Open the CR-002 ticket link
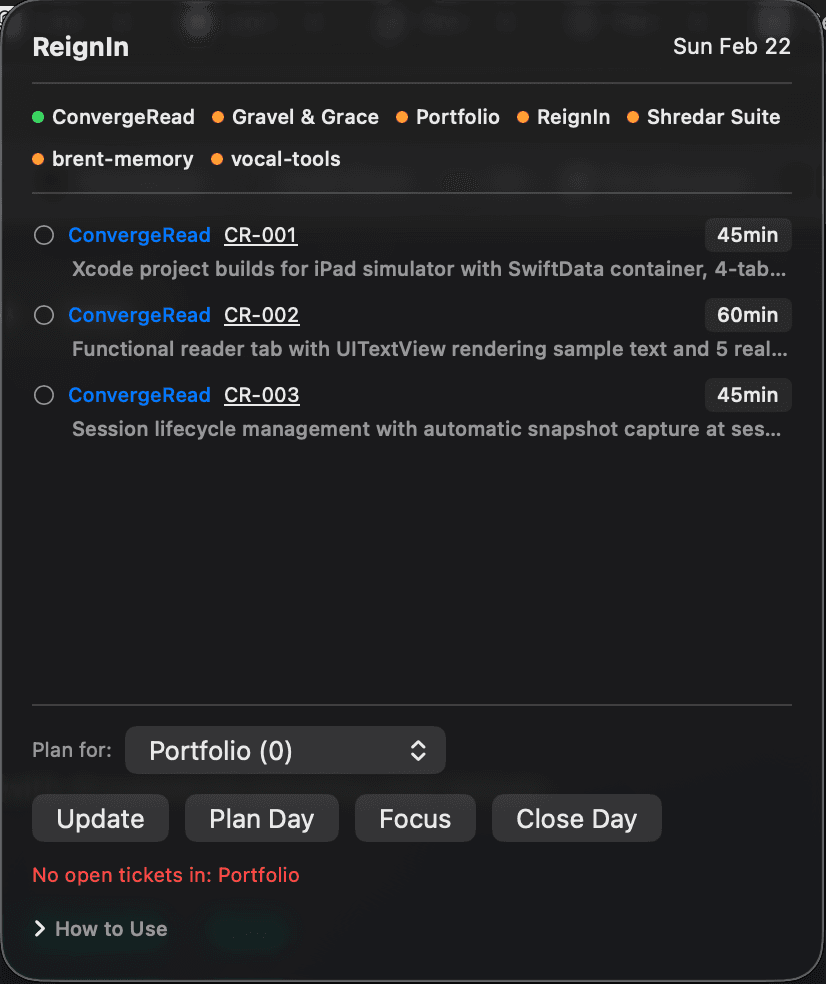Image resolution: width=826 pixels, height=984 pixels. pos(261,315)
